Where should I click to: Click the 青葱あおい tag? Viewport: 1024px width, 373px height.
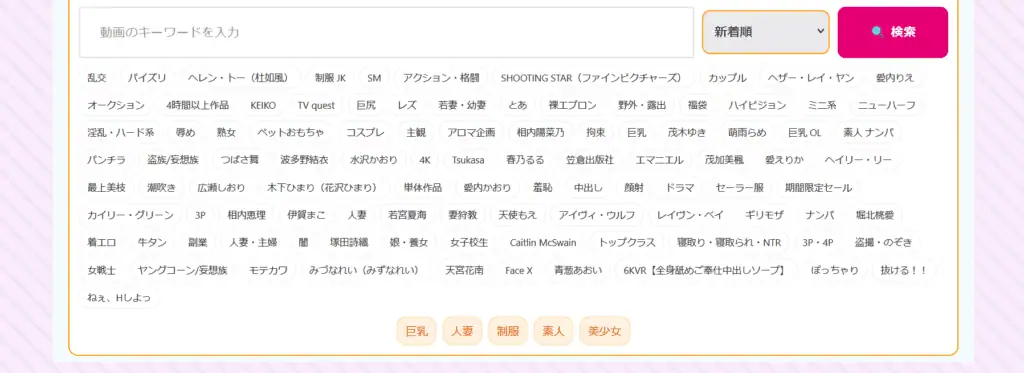coord(578,270)
